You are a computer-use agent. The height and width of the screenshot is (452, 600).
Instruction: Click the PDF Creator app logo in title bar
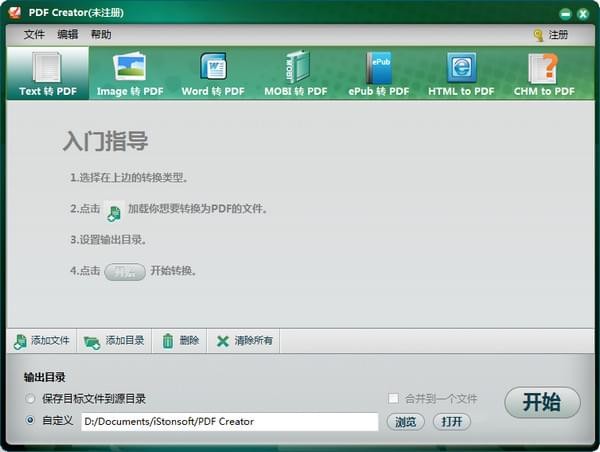tap(15, 13)
